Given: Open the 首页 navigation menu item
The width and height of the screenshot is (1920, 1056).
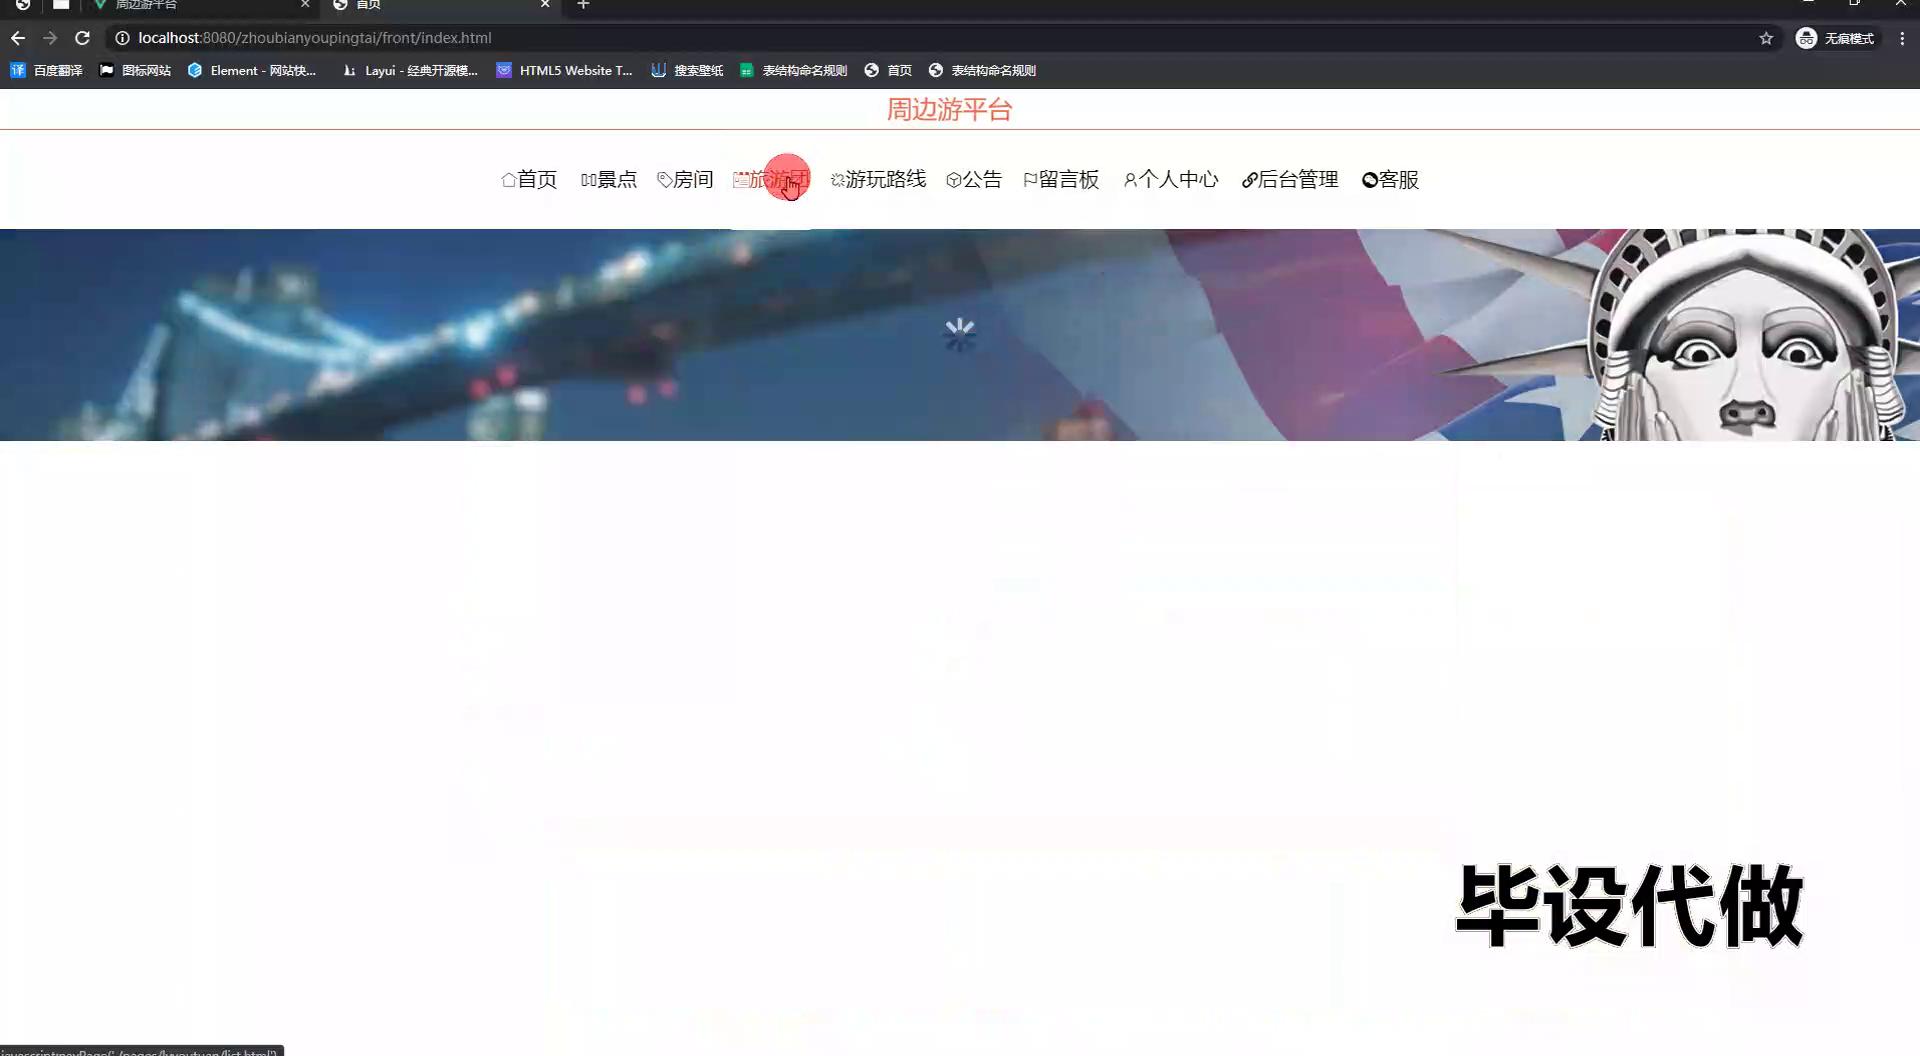Looking at the screenshot, I should pos(529,180).
